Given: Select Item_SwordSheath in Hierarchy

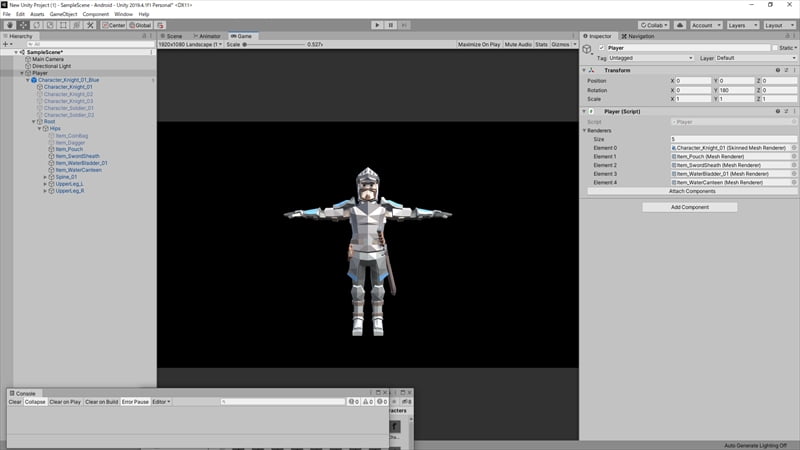Looking at the screenshot, I should (x=77, y=156).
